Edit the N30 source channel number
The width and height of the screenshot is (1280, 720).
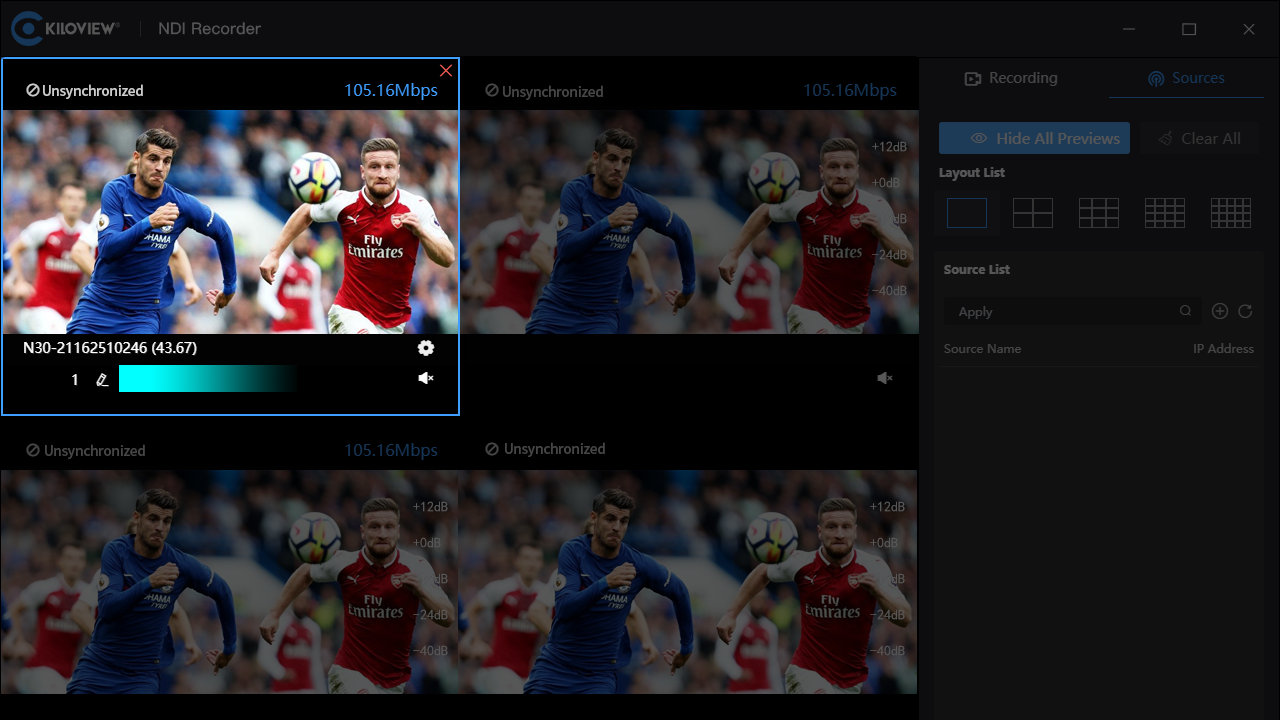click(x=102, y=379)
